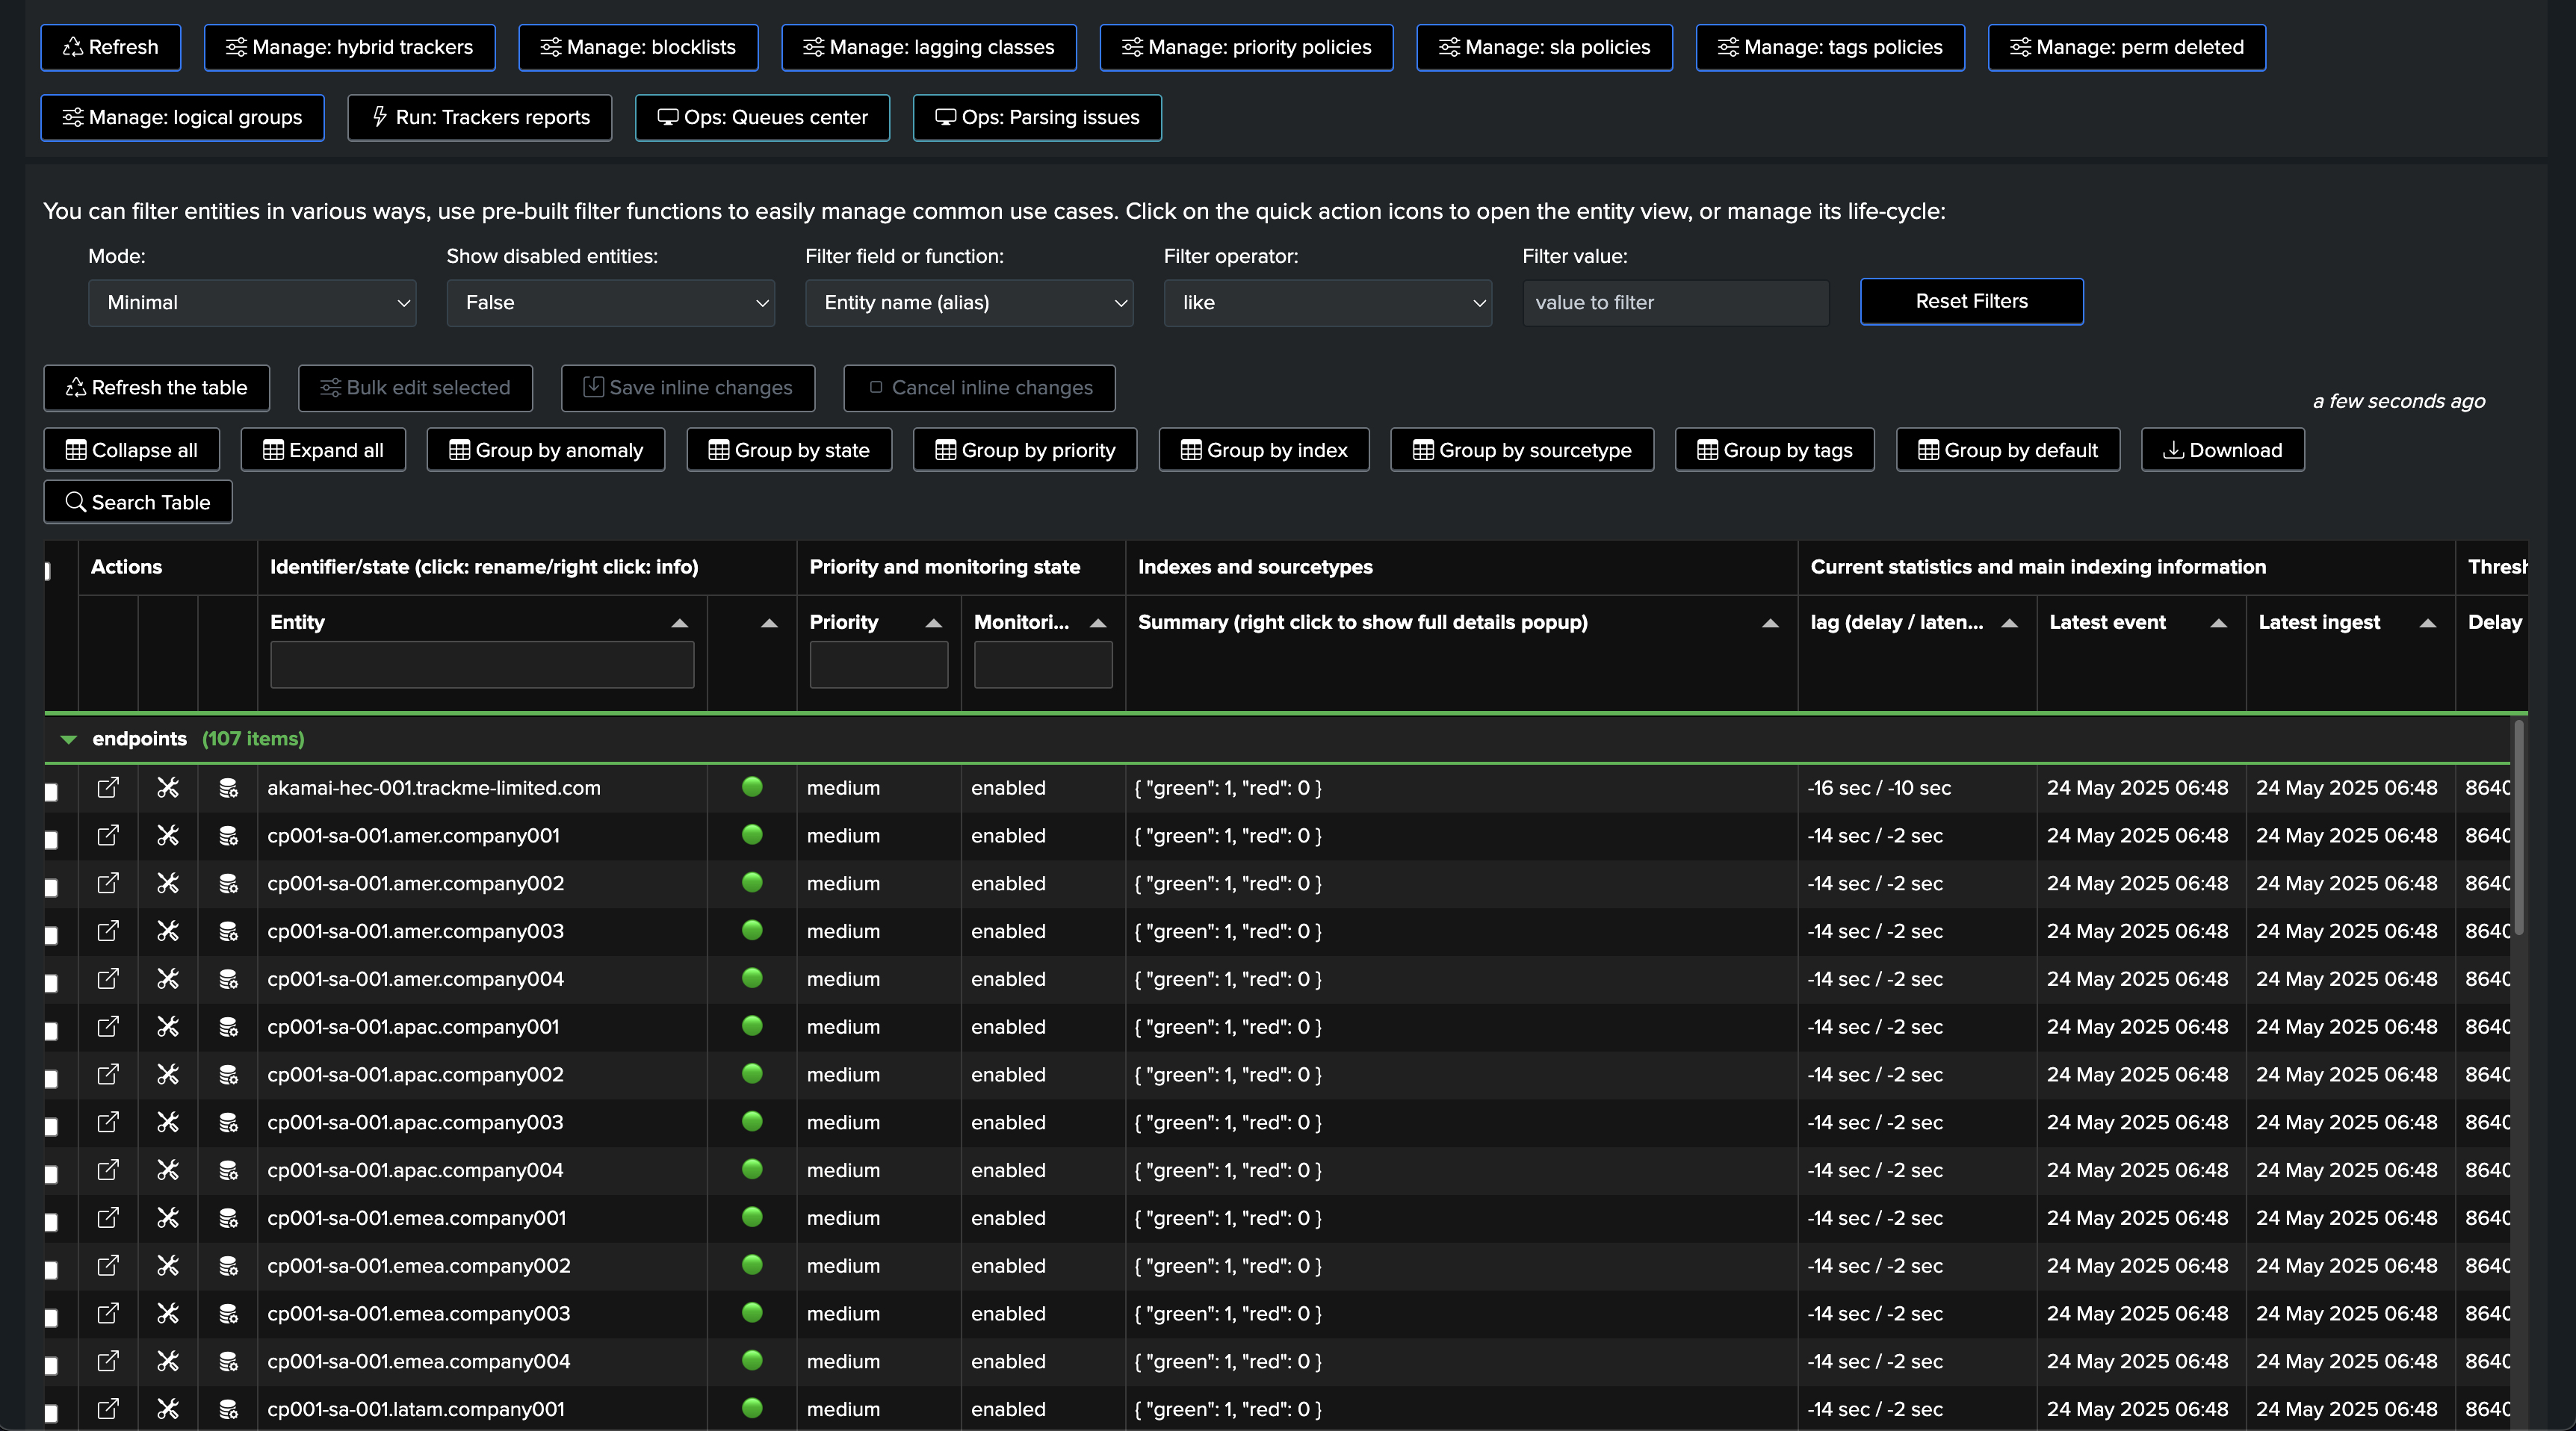Click Reset Filters button

[1971, 302]
